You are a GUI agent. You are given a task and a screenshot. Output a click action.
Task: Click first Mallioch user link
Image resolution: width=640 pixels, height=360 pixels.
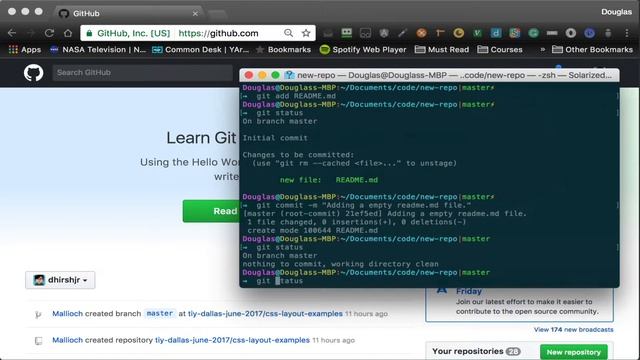67,313
